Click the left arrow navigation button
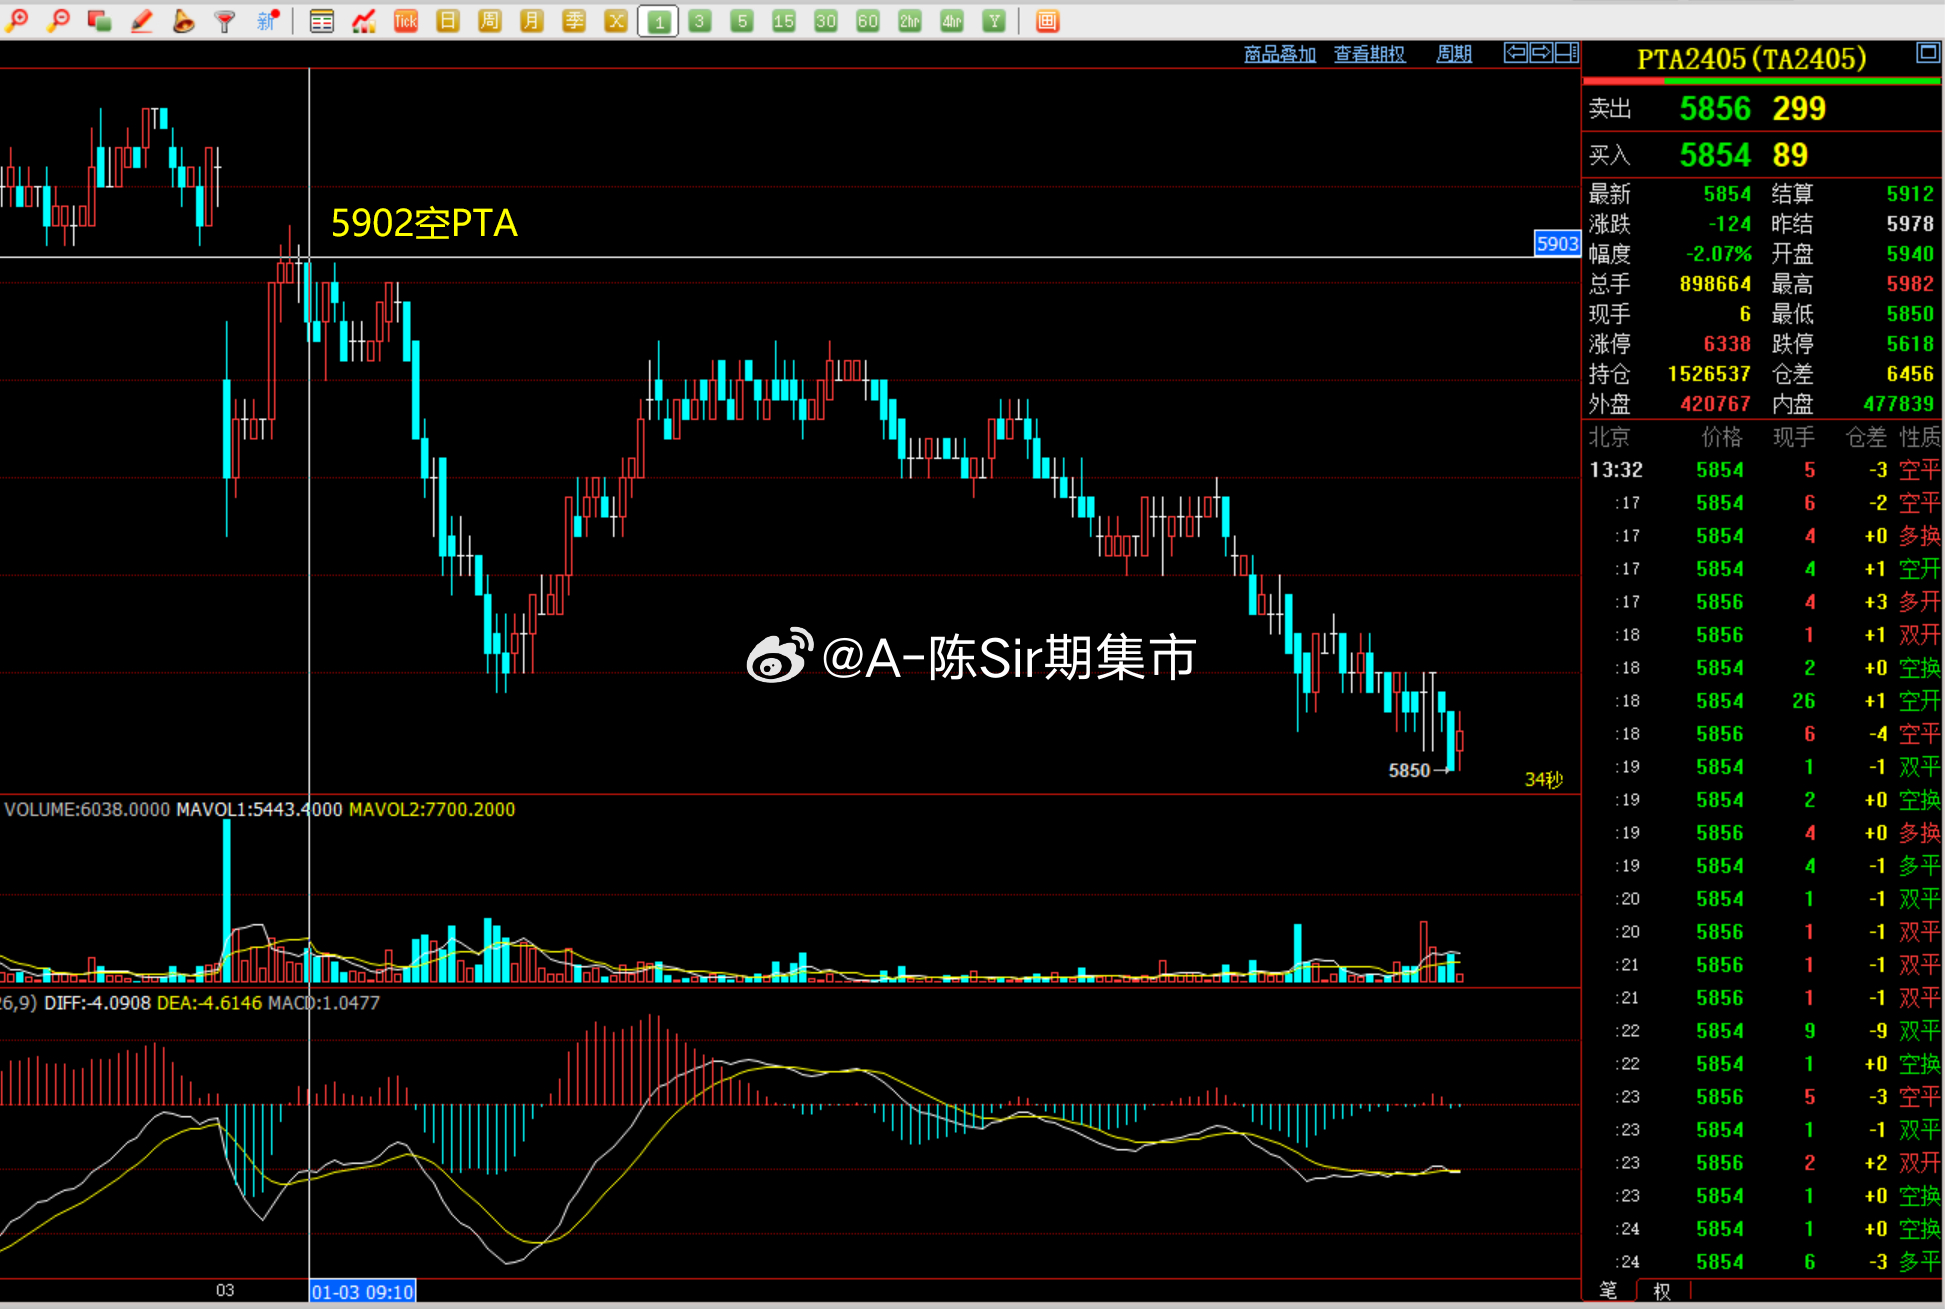Image resolution: width=1945 pixels, height=1309 pixels. (1516, 52)
